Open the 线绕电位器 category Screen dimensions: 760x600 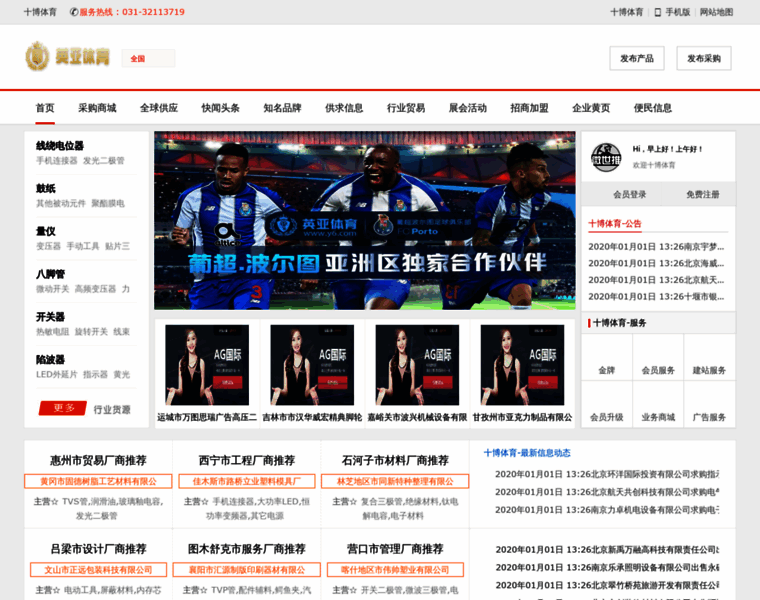pyautogui.click(x=60, y=146)
